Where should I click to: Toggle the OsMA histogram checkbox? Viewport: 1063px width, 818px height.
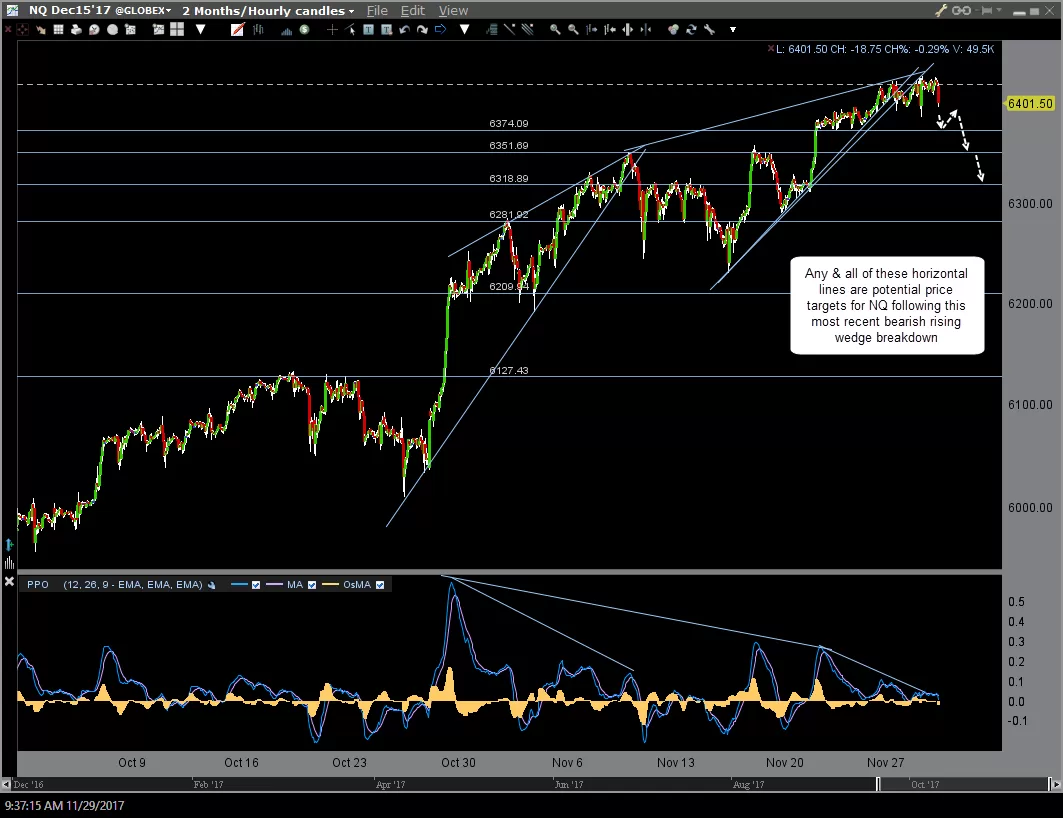380,585
